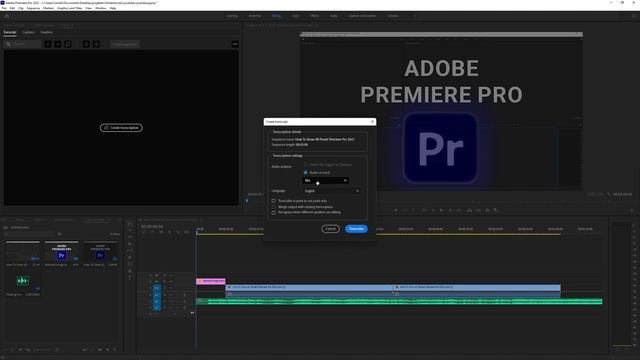Open the Language dropdown set to English
640x360 pixels.
(331, 191)
